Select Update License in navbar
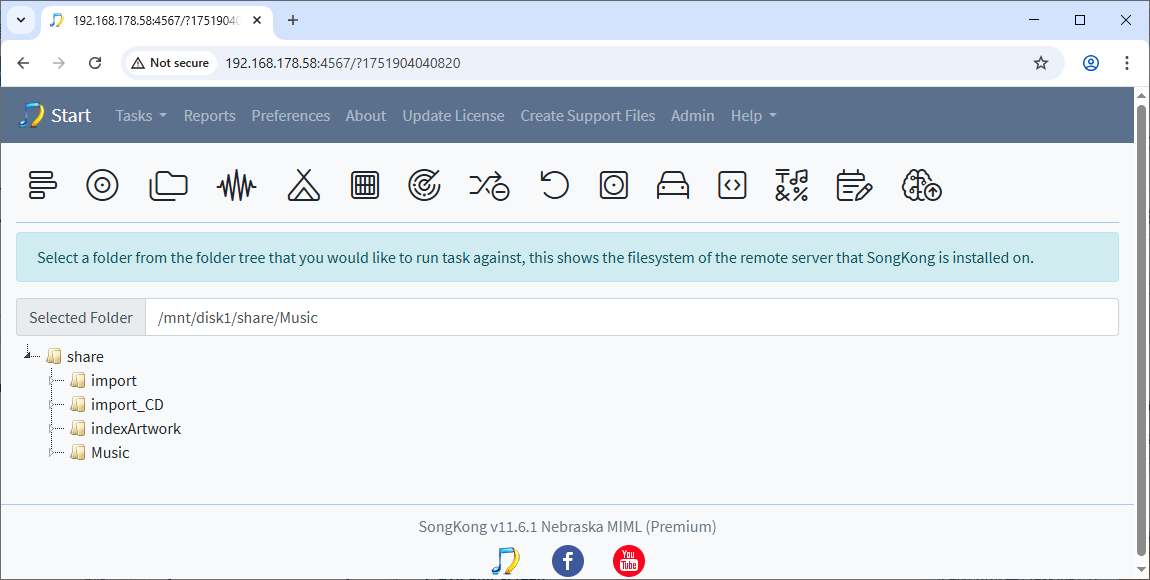This screenshot has height=580, width=1150. click(453, 116)
